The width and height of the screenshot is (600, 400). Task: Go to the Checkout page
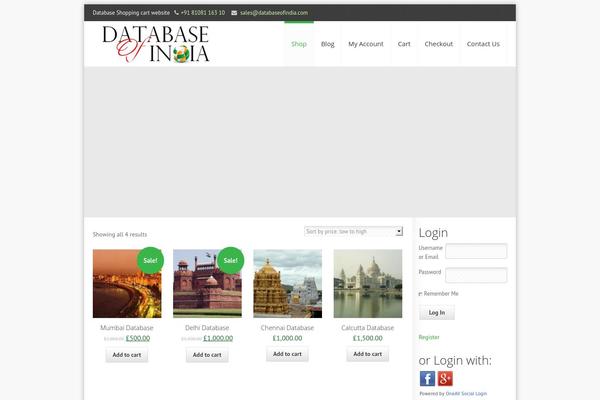(439, 44)
